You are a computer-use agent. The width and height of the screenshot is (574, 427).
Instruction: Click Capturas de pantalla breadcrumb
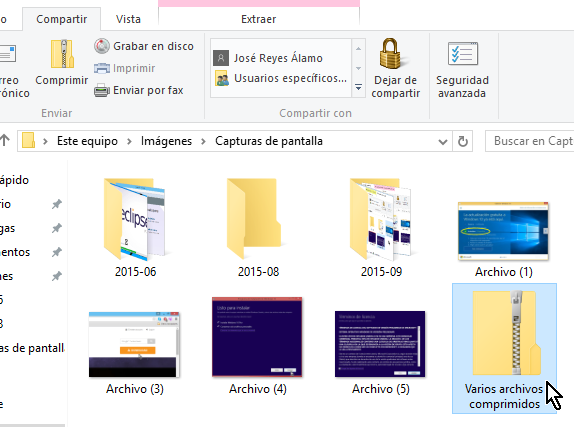(x=269, y=141)
